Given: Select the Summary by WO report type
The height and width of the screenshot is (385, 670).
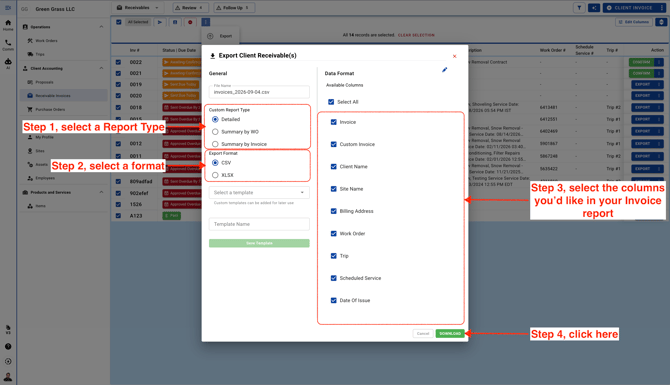Looking at the screenshot, I should tap(215, 132).
